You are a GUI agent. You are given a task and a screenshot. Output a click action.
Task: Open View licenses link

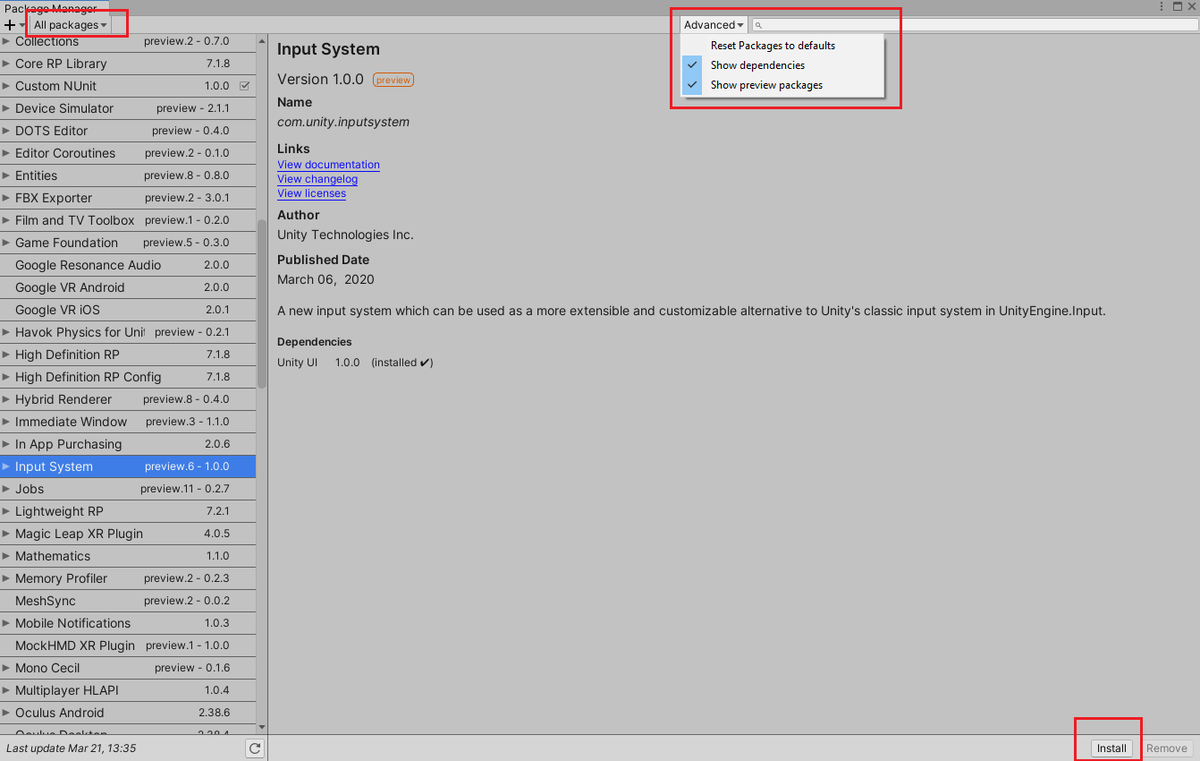click(311, 193)
